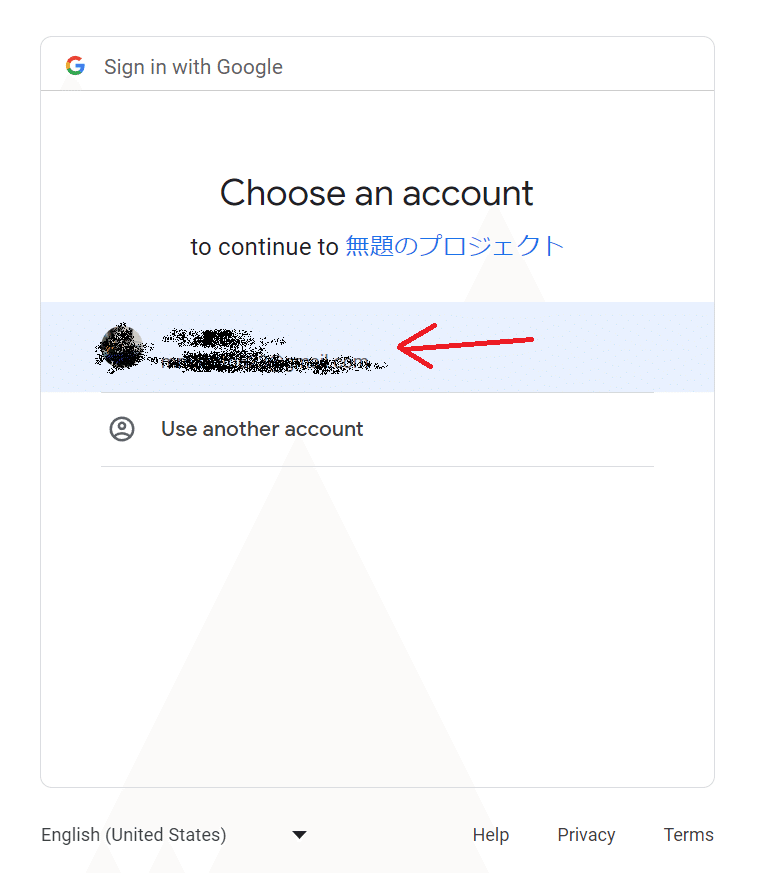Select the scribbled-out profile avatar
778x873 pixels.
121,347
